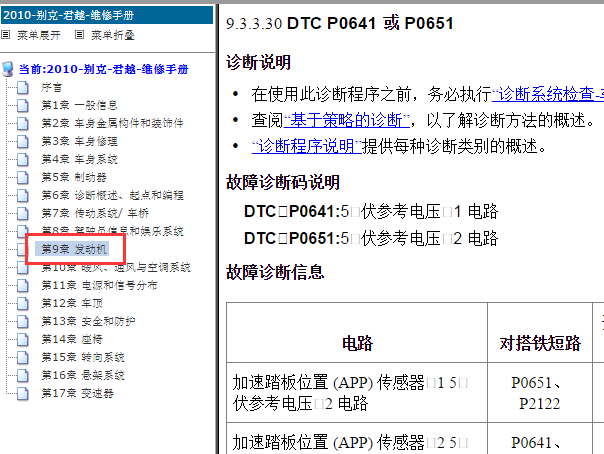This screenshot has width=604, height=454.
Task: Click the heading 9.3.3.30 DTC P0641 或 P0651
Action: 340,23
